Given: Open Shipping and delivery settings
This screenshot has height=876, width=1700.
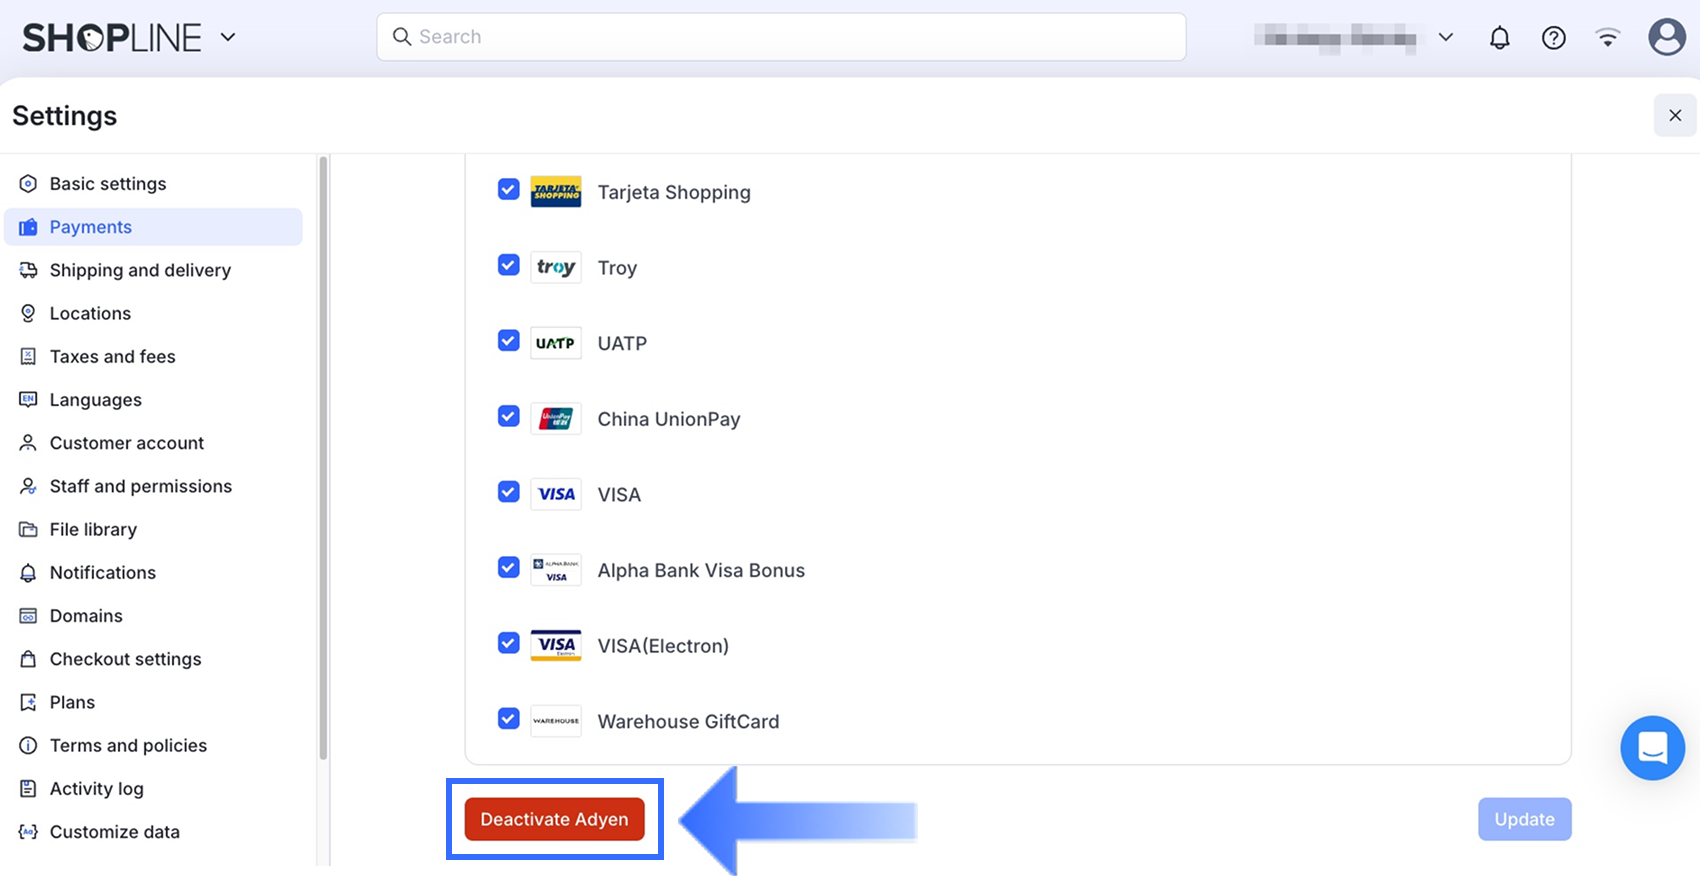Looking at the screenshot, I should (x=140, y=270).
